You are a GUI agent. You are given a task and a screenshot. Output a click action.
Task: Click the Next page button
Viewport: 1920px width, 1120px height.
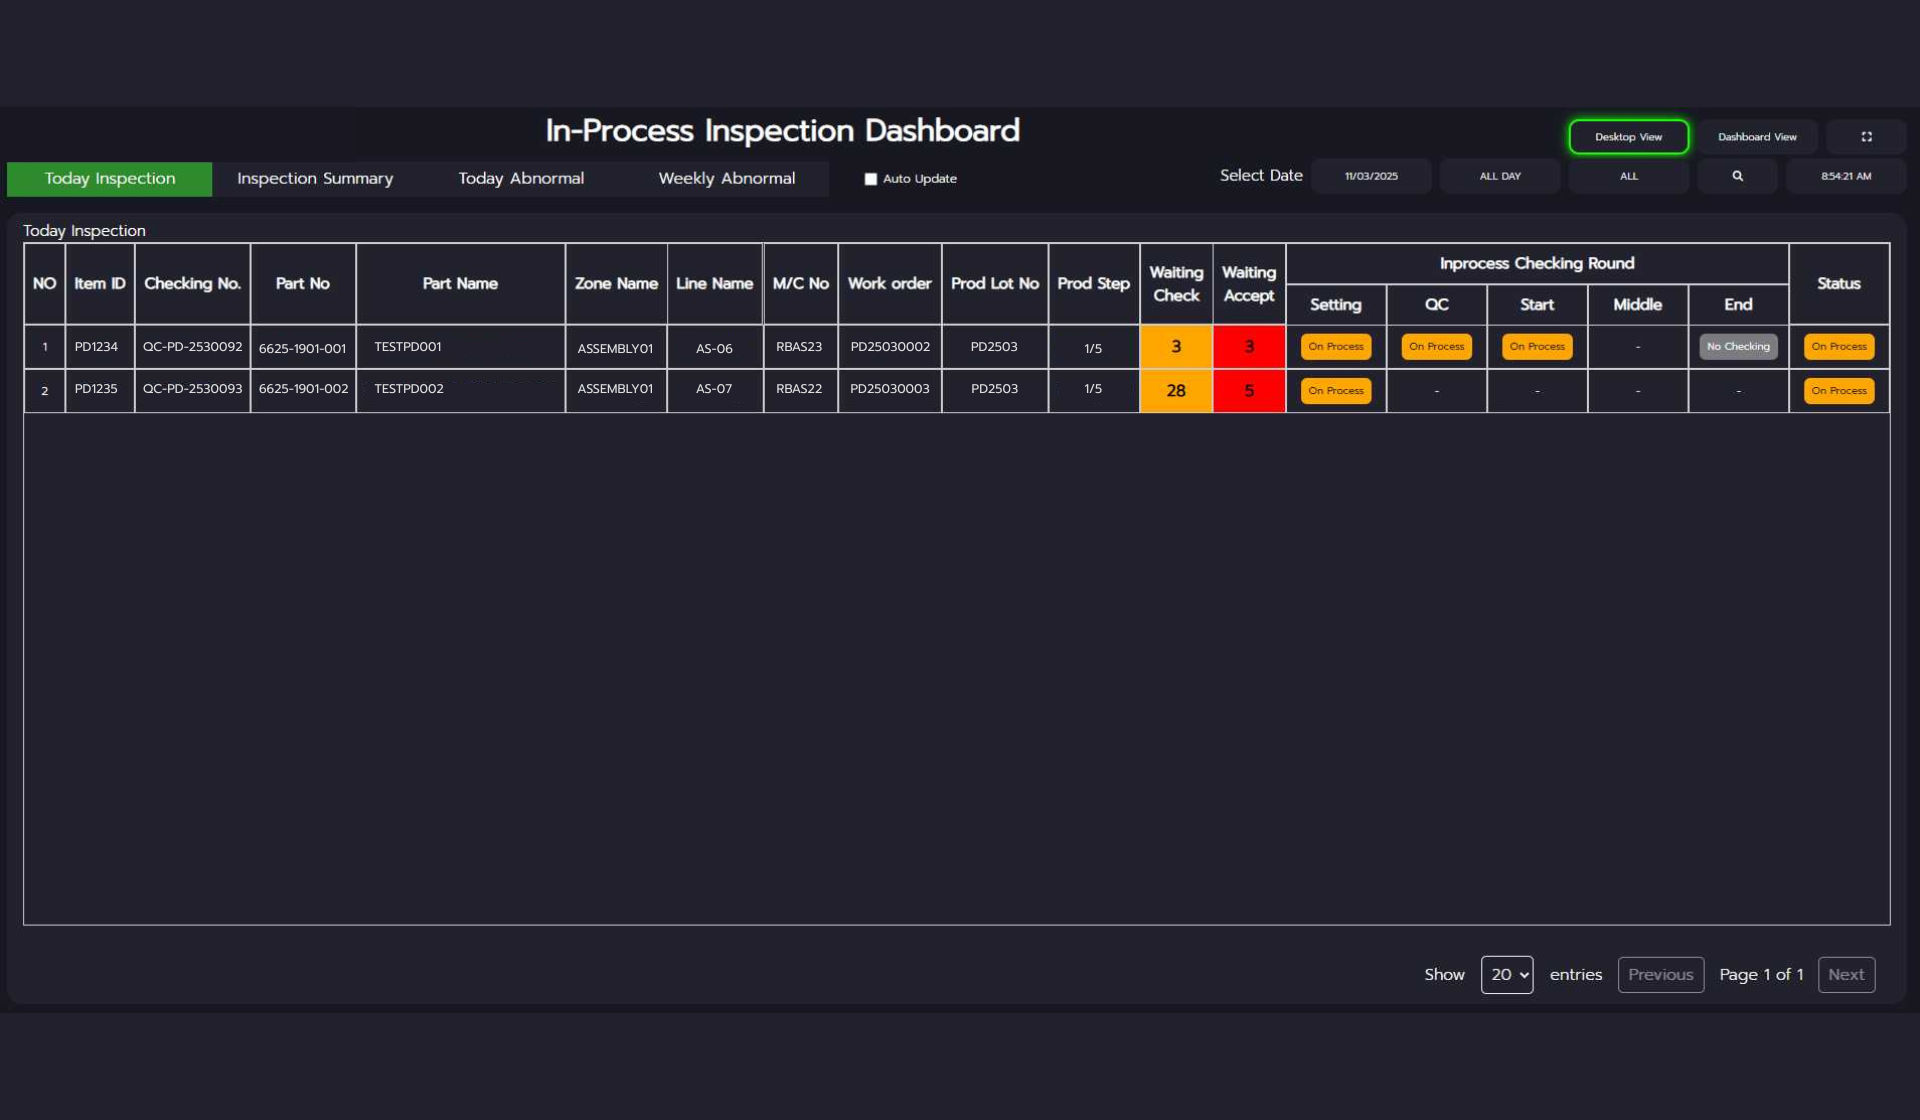(x=1845, y=974)
